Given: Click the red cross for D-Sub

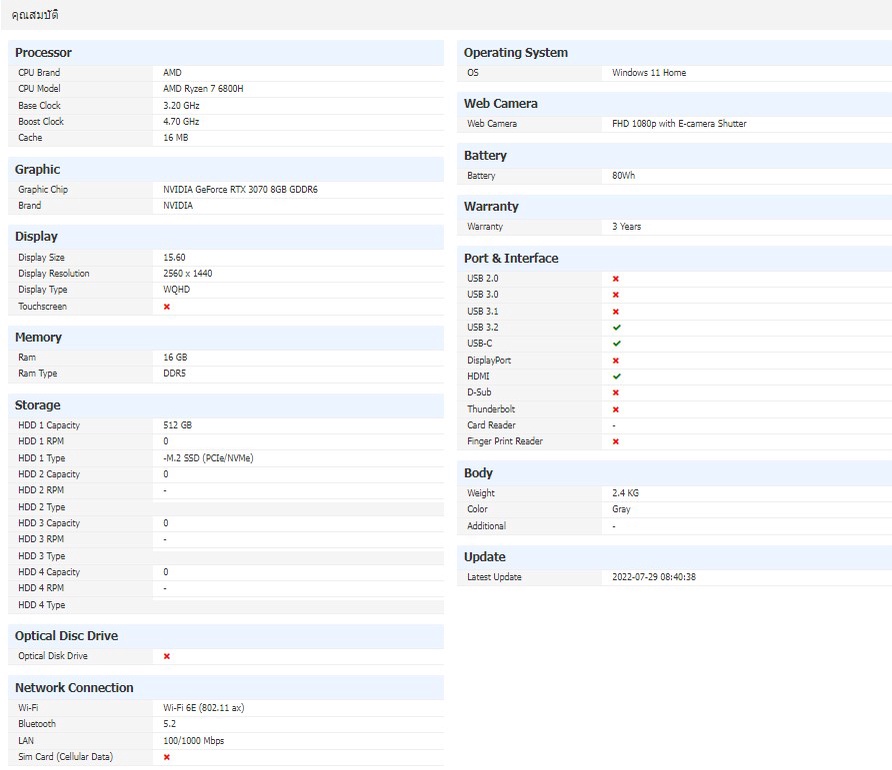Looking at the screenshot, I should 616,393.
